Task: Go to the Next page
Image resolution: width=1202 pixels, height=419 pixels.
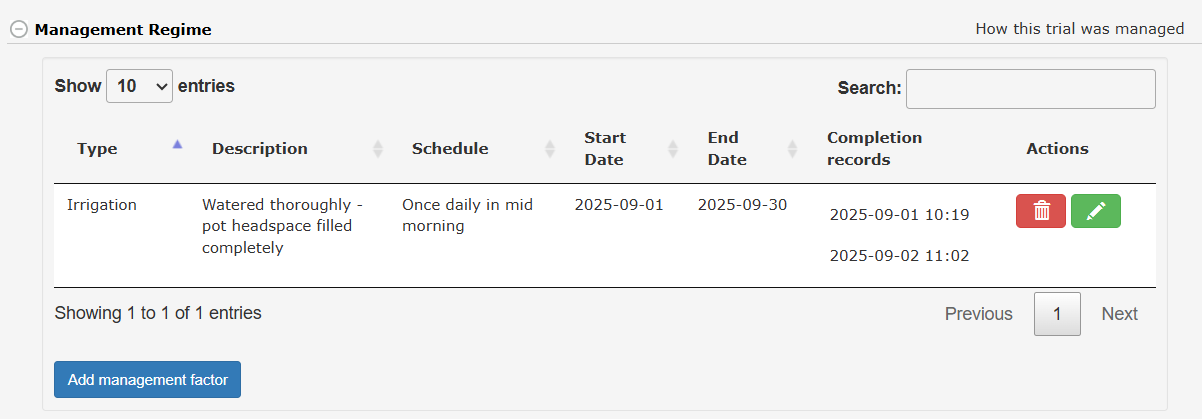Action: (1119, 314)
